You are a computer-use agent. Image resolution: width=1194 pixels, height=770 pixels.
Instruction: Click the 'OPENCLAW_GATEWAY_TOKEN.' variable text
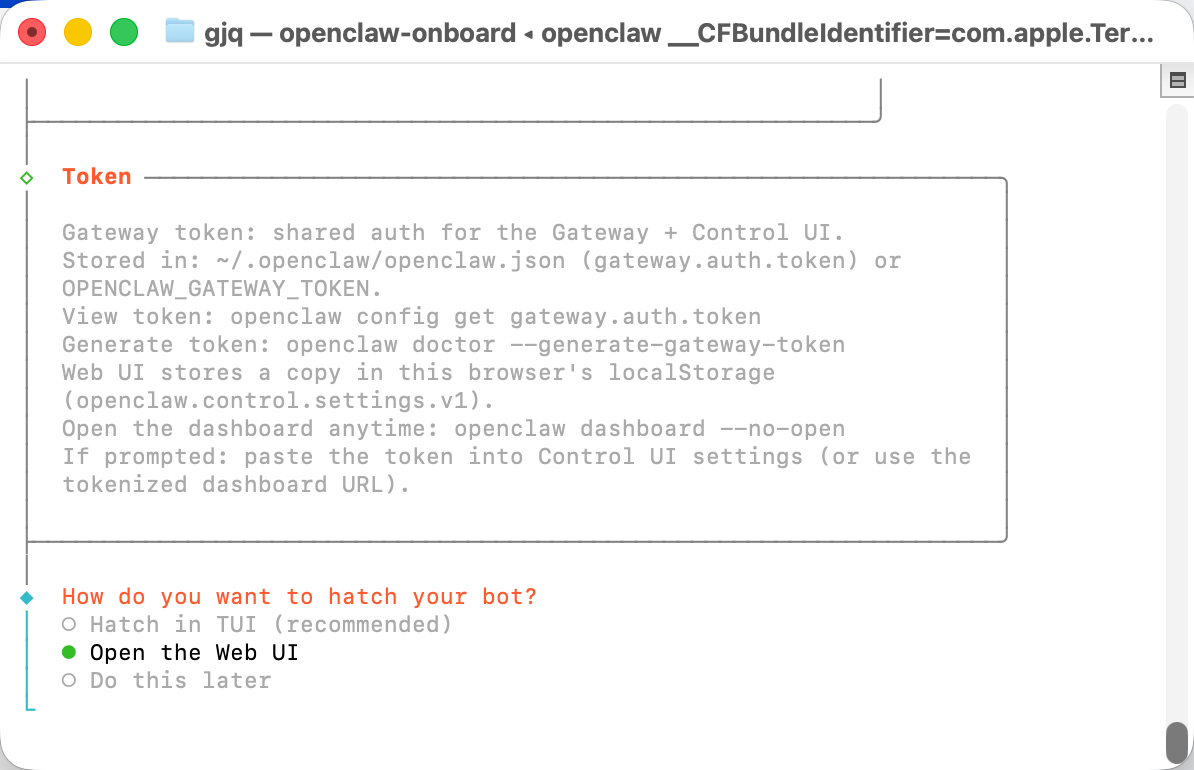coord(222,289)
